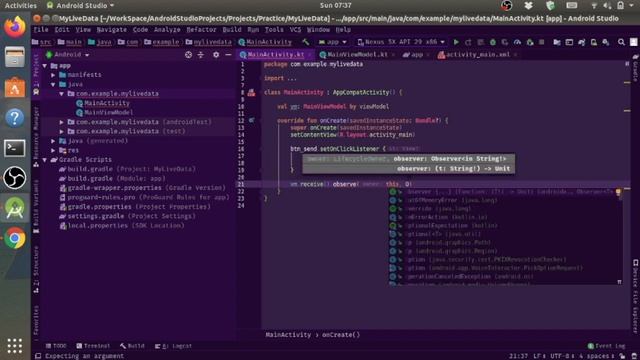Viewport: 640px width, 360px height.
Task: Click the override gutter icon at line 12
Action: 251,120
